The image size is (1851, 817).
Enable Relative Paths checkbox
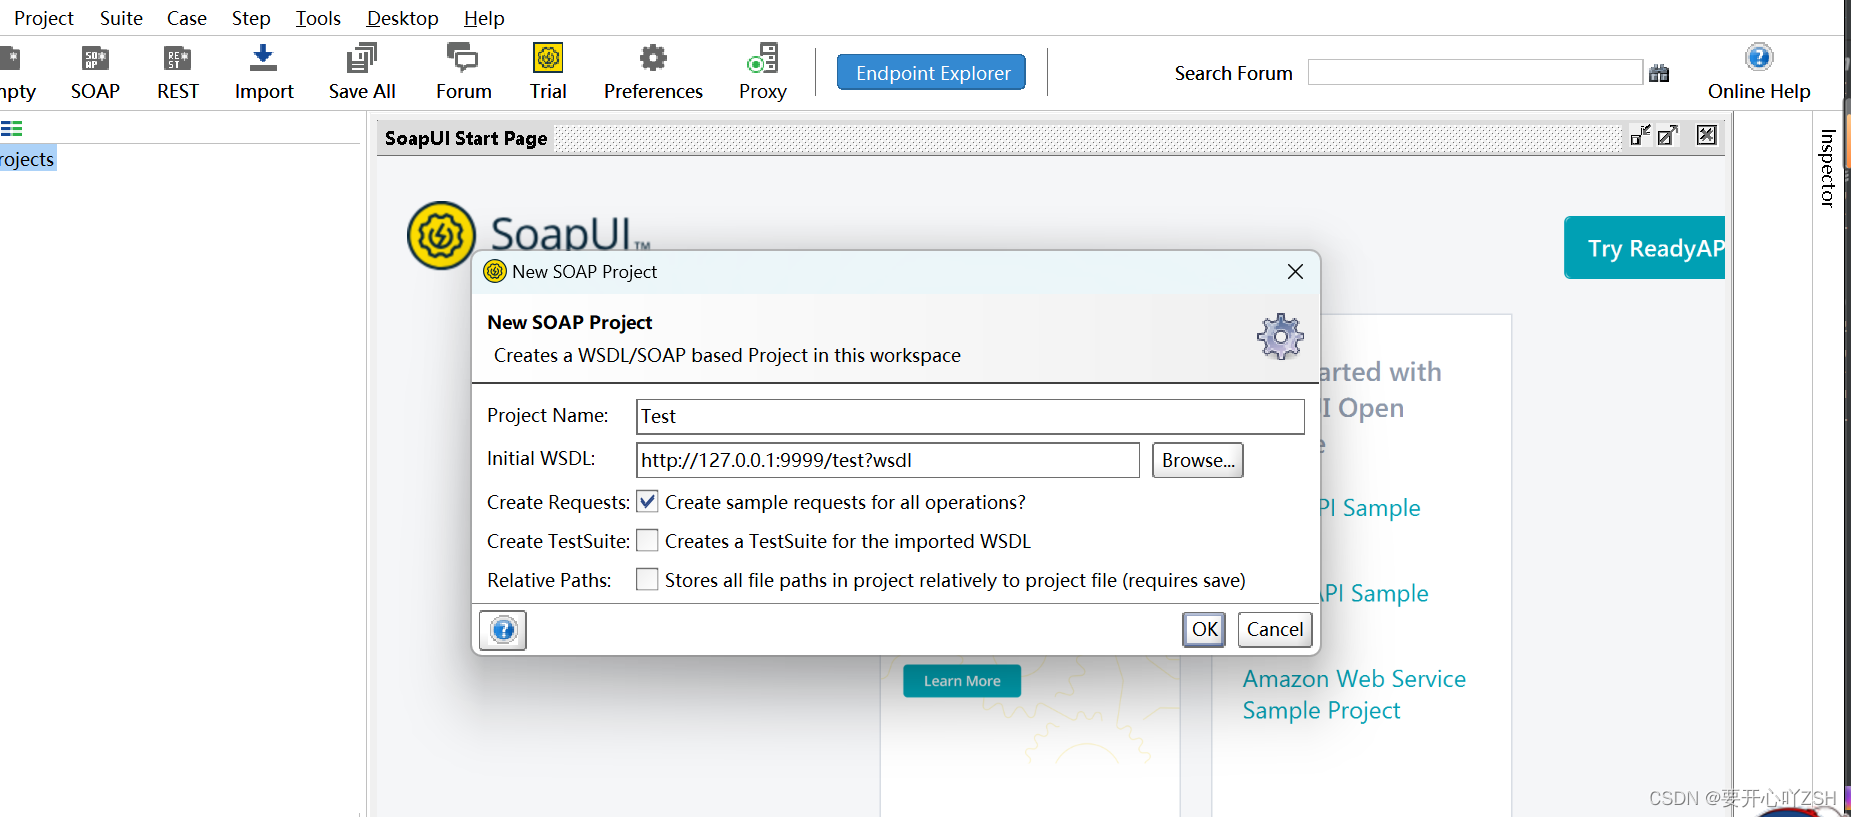click(x=647, y=580)
